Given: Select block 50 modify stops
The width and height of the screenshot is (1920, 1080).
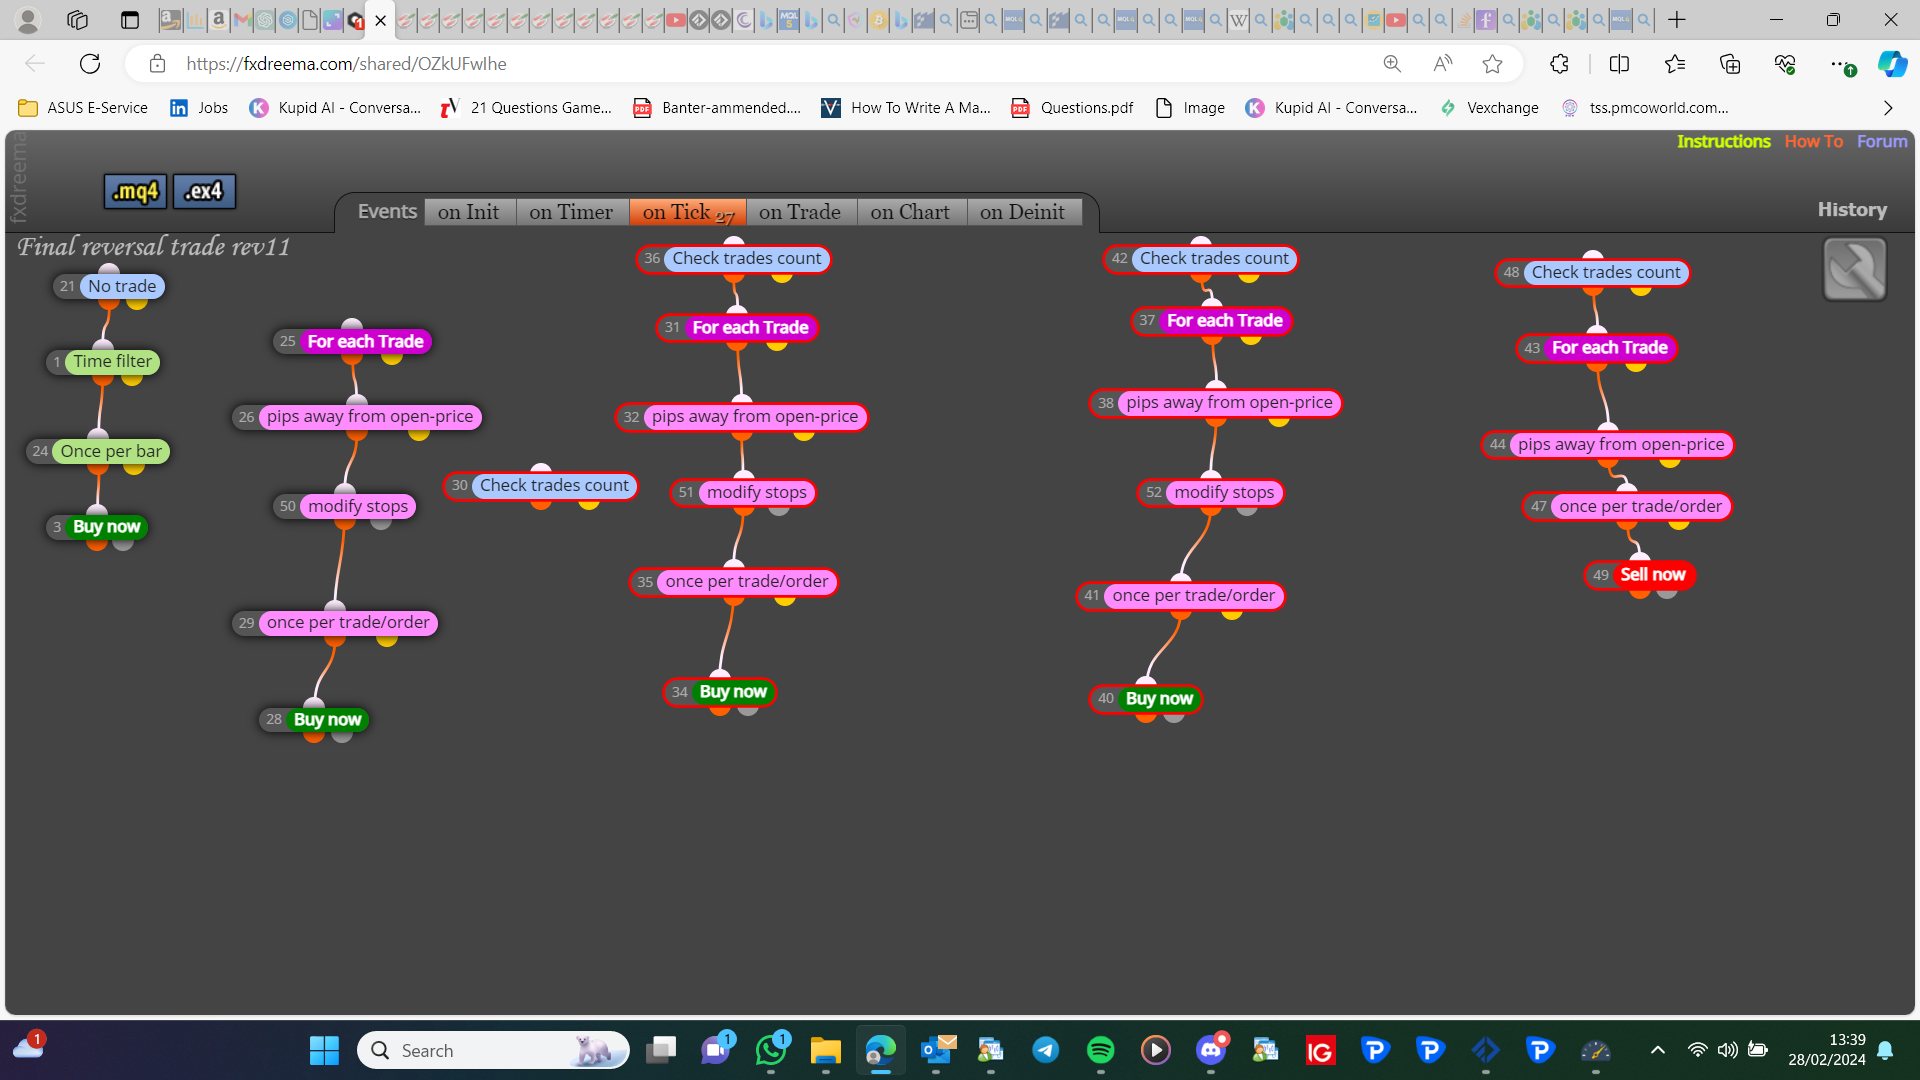Looking at the screenshot, I should (x=345, y=506).
